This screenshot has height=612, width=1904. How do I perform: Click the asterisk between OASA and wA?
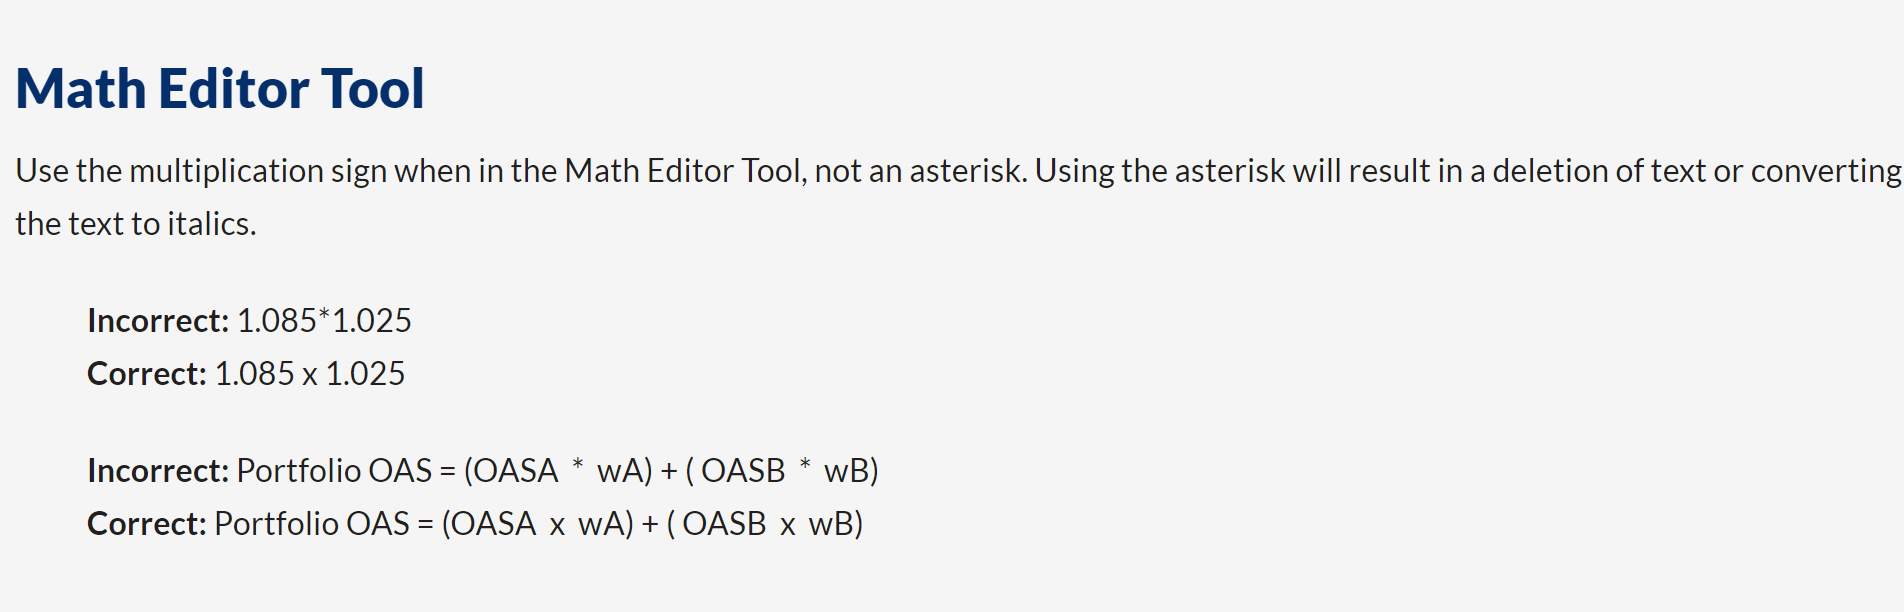click(578, 467)
